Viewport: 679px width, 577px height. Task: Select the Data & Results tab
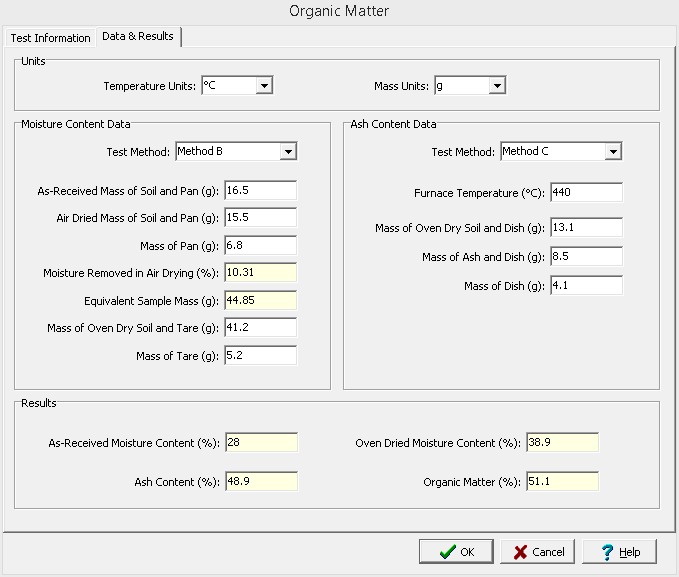click(x=138, y=37)
